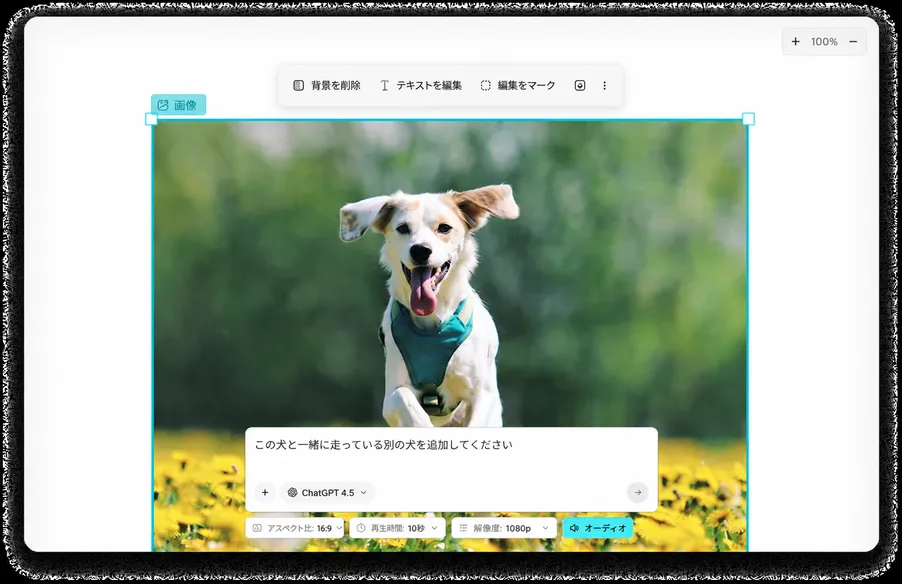The width and height of the screenshot is (902, 584).
Task: Choose テキストを編集 in the image toolbar
Action: [x=421, y=86]
